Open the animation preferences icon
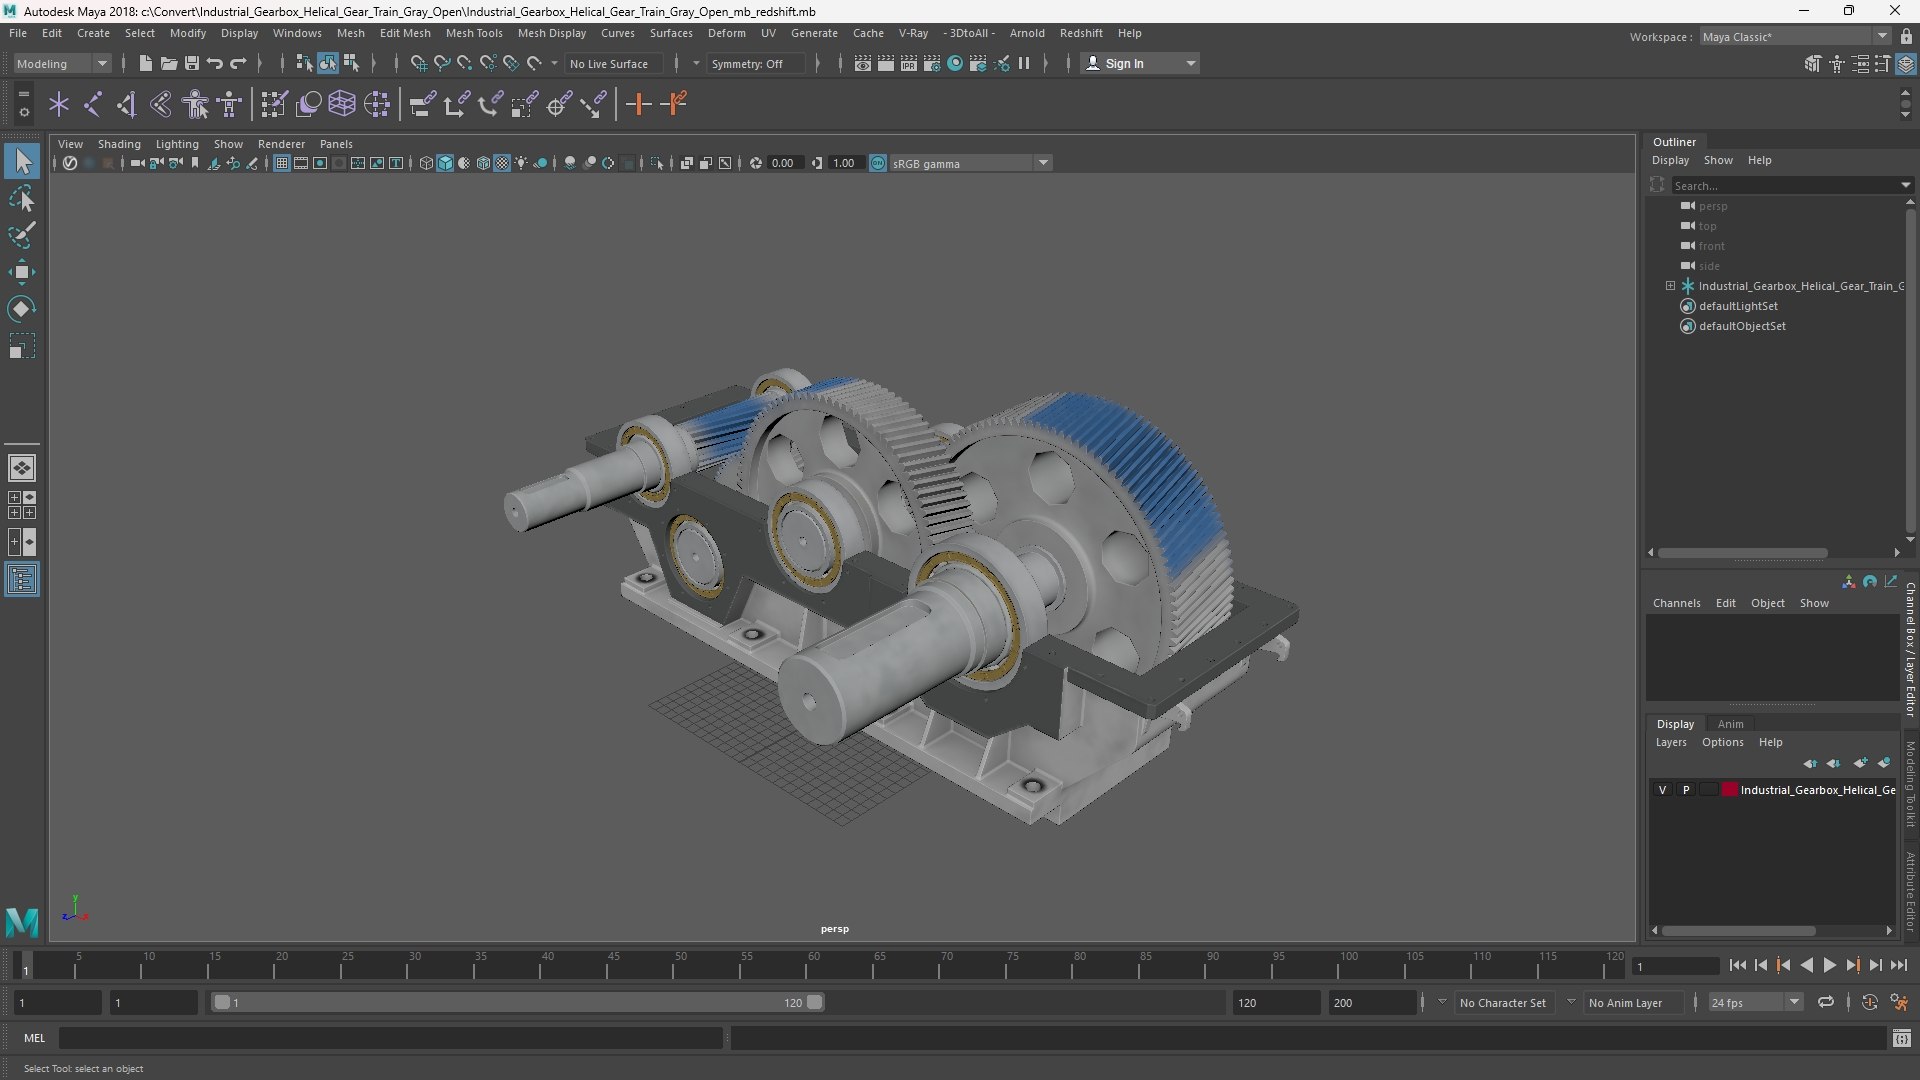The height and width of the screenshot is (1080, 1920). pyautogui.click(x=1900, y=1002)
